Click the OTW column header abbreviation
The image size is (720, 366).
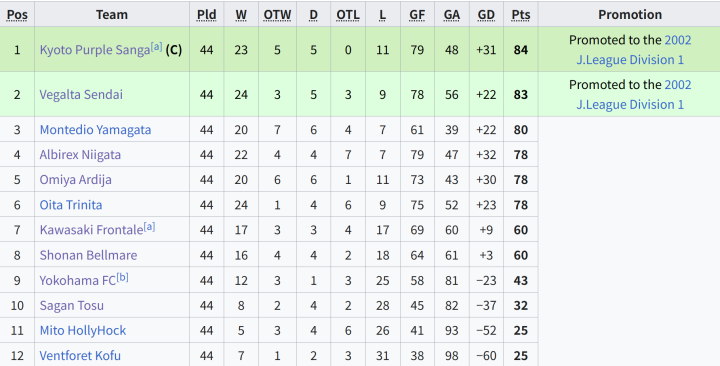pos(277,15)
